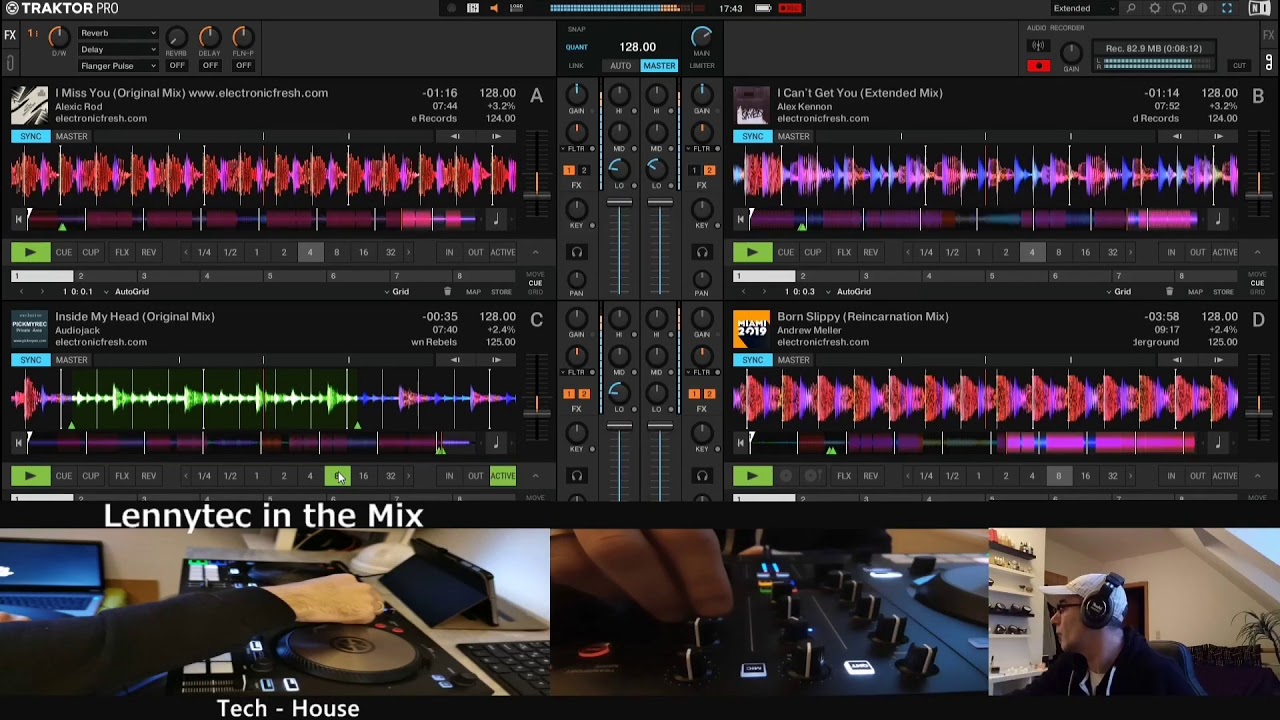Click the red REC indicator in header
This screenshot has width=1280, height=720.
pyautogui.click(x=790, y=8)
